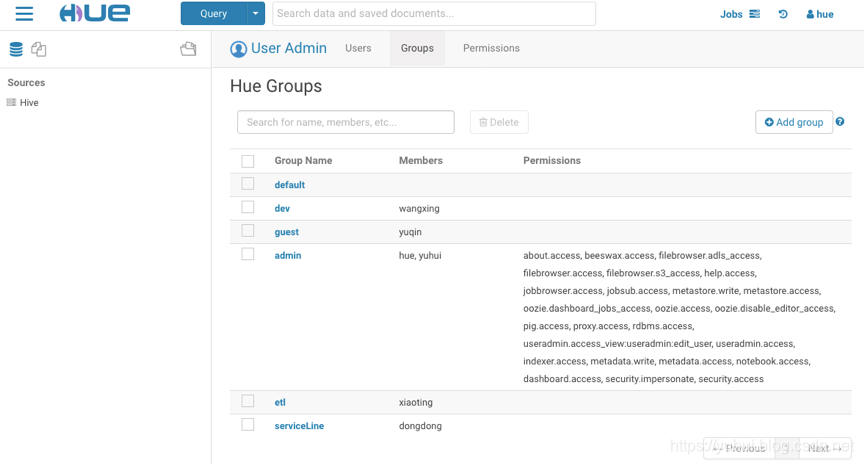Click the Hive table source icon
Screen dimensions: 864x464
(11, 102)
